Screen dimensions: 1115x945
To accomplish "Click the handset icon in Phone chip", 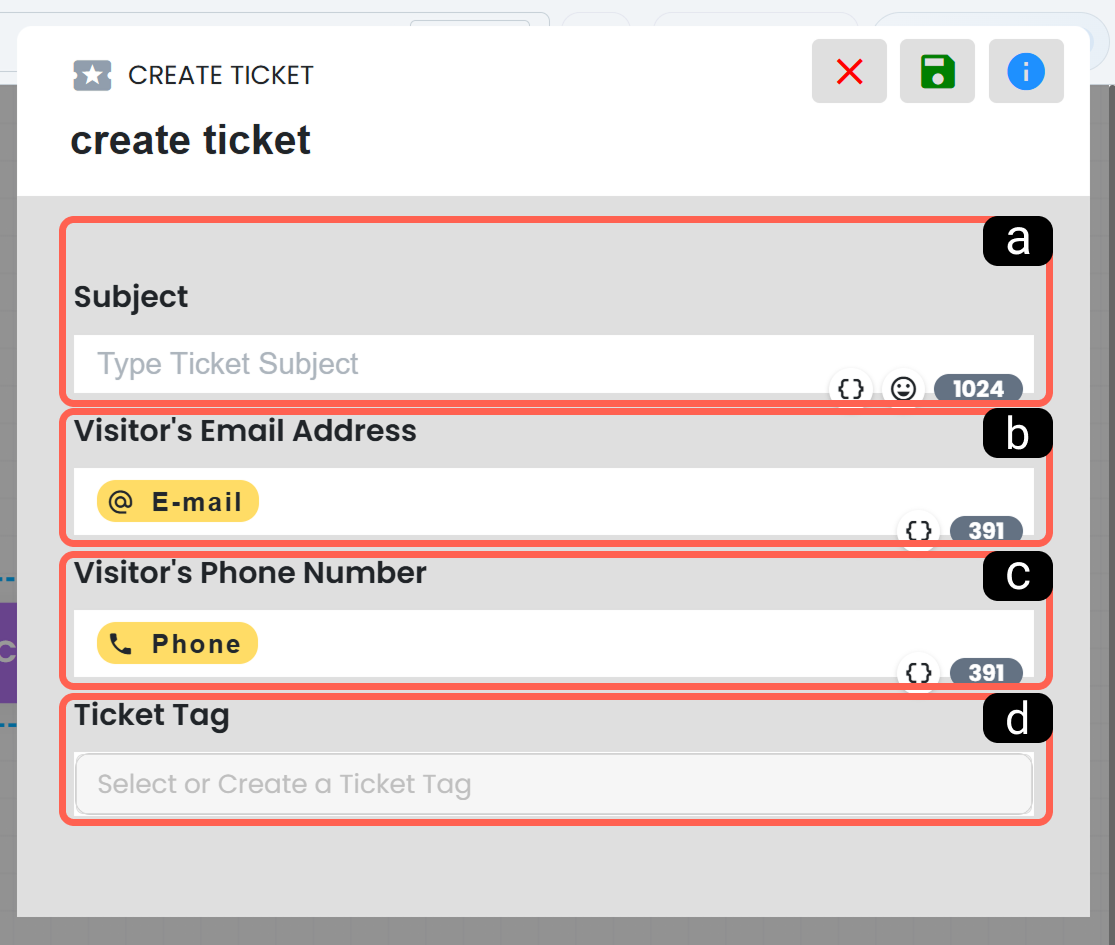I will (x=120, y=644).
